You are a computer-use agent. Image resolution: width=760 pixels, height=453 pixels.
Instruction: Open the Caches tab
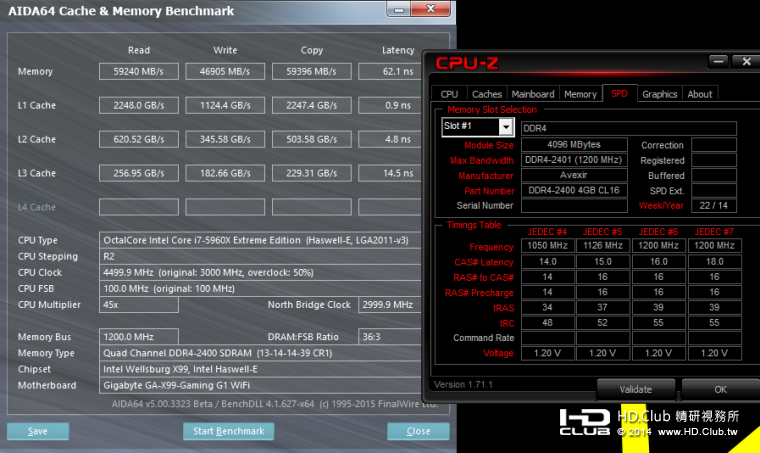(487, 94)
